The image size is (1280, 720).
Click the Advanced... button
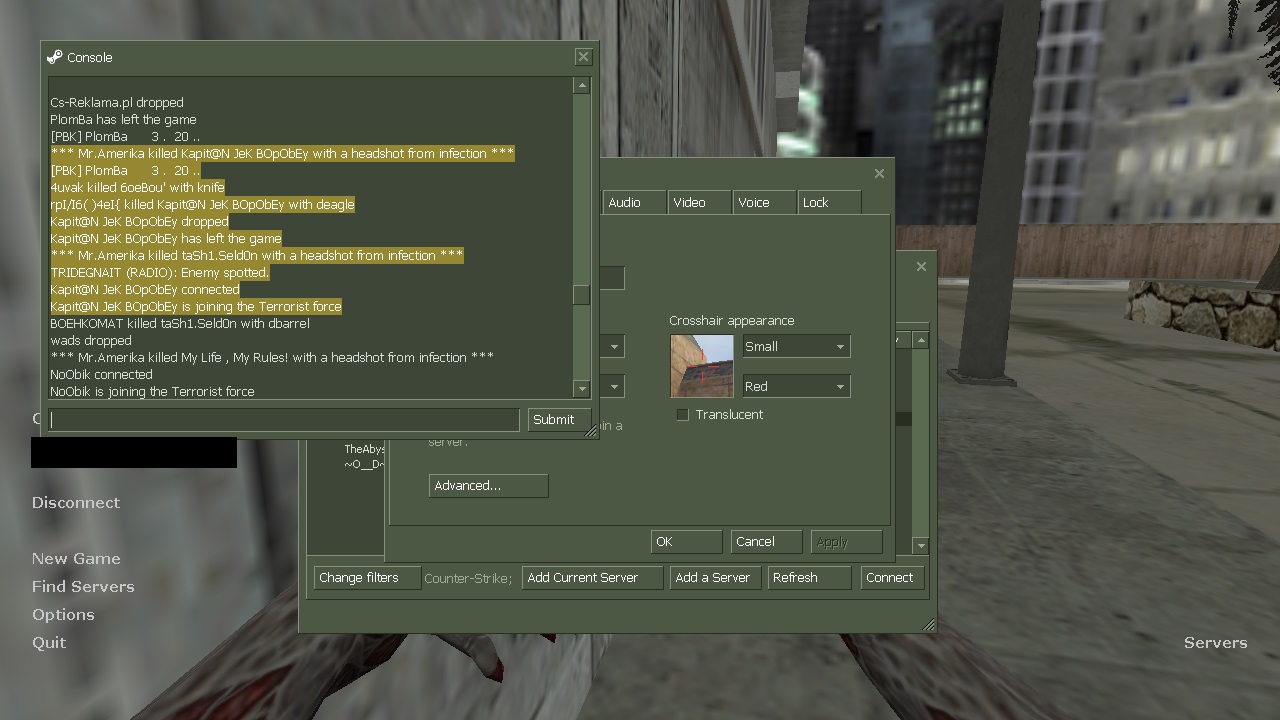point(488,485)
